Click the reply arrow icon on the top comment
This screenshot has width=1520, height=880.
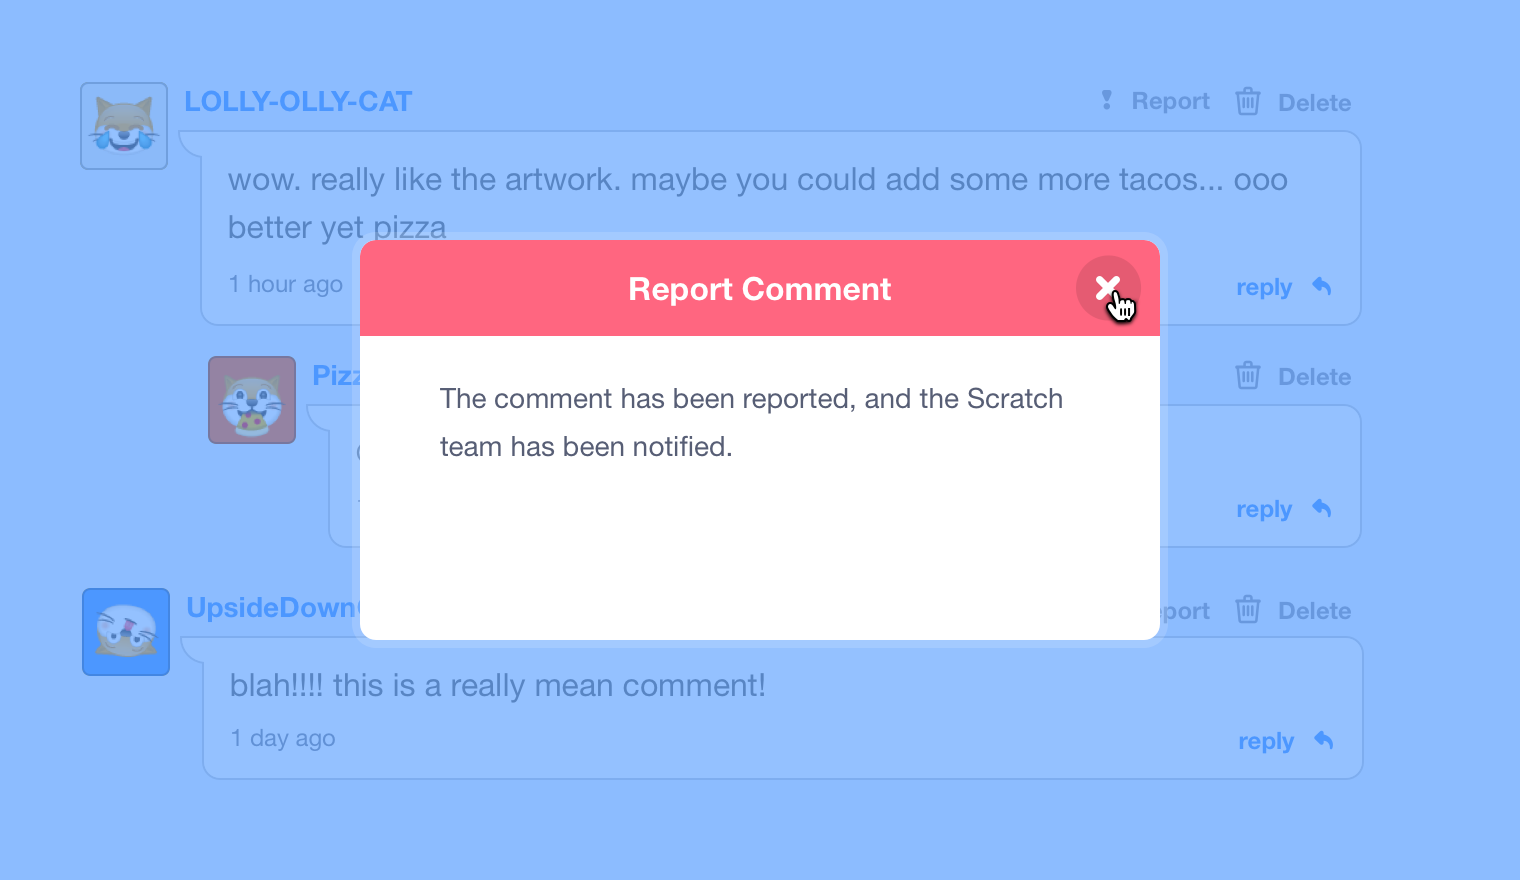tap(1321, 286)
